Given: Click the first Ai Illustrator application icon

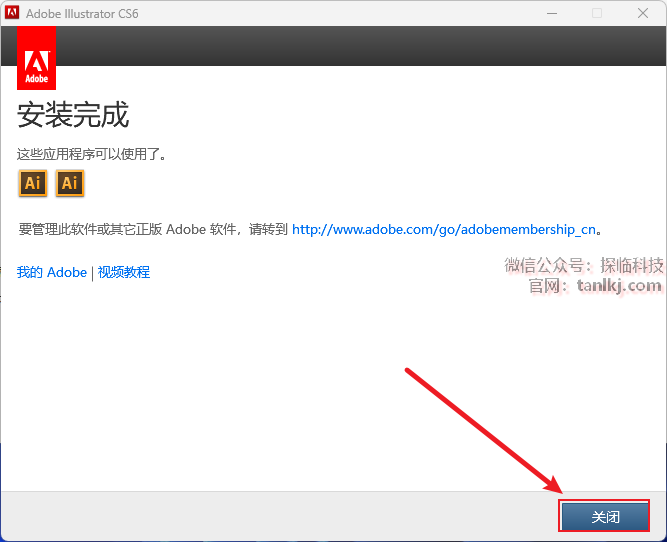Looking at the screenshot, I should pos(33,183).
